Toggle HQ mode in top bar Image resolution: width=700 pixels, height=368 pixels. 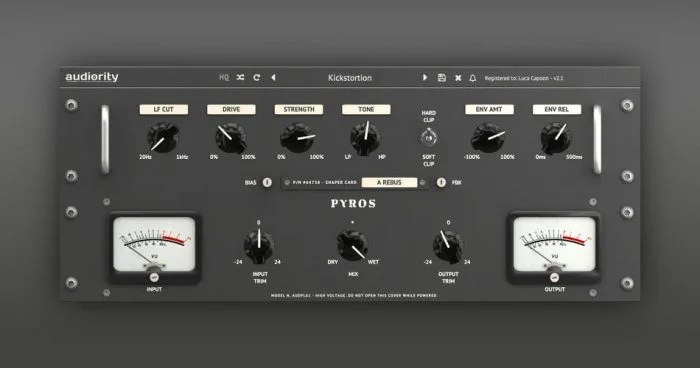(x=224, y=77)
